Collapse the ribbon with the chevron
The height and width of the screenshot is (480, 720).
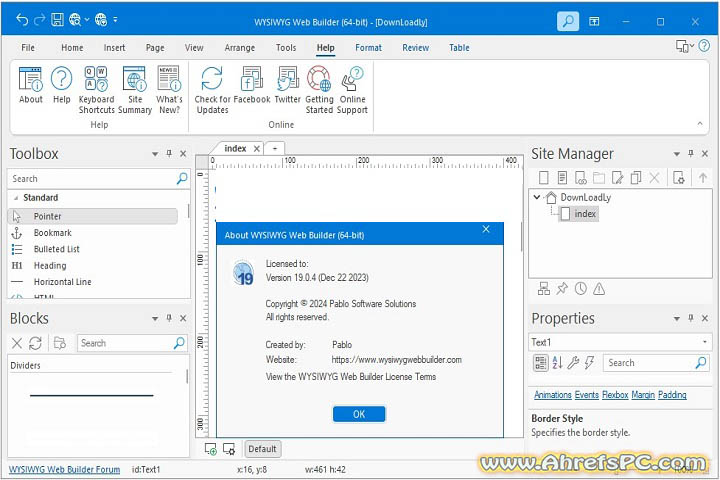700,123
